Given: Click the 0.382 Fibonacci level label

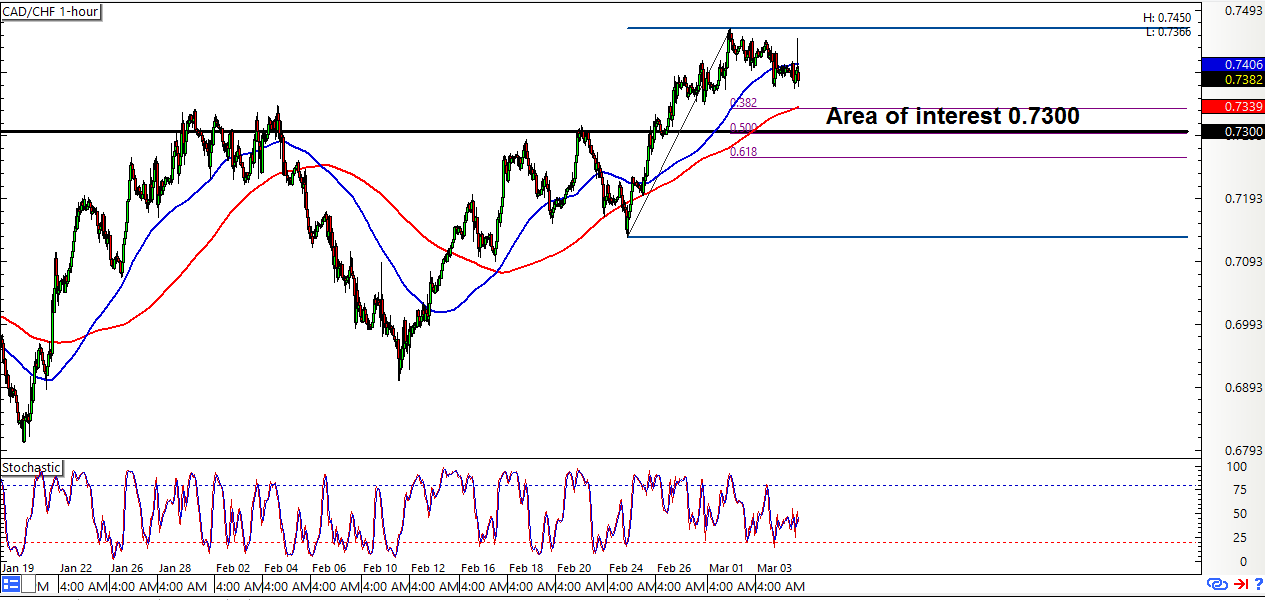Looking at the screenshot, I should [743, 102].
